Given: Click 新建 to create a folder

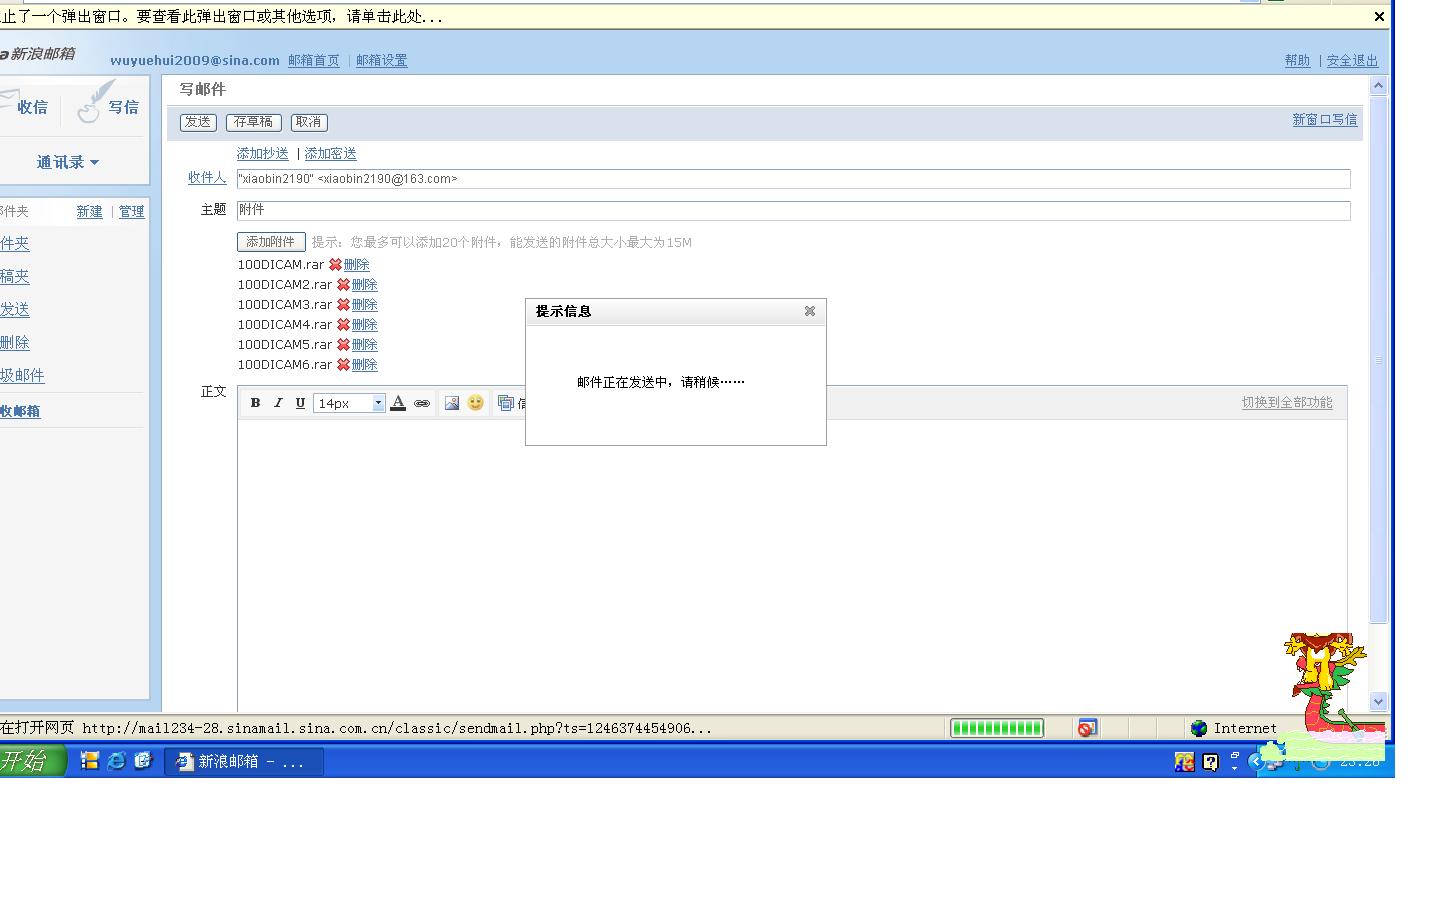Looking at the screenshot, I should pos(90,212).
